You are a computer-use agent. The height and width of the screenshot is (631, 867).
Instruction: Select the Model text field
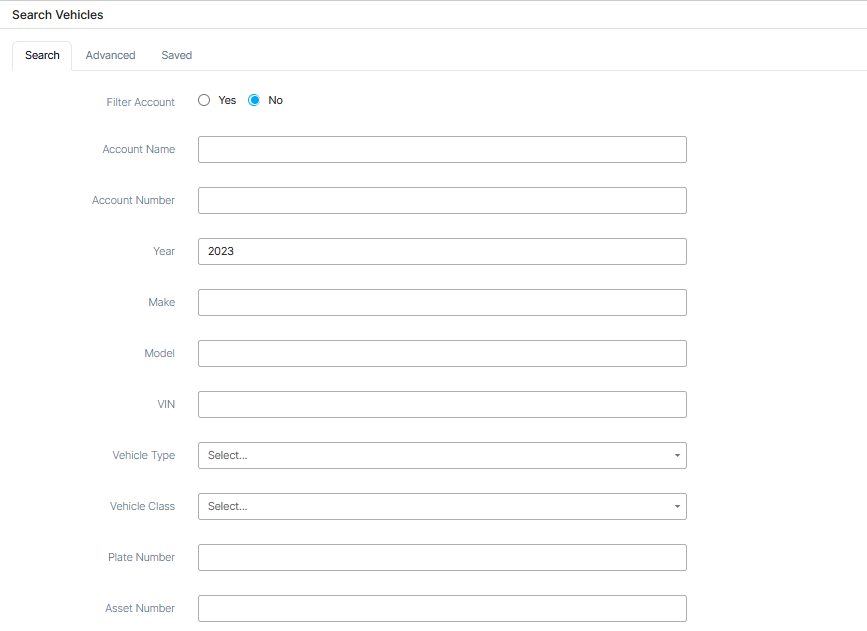coord(442,354)
